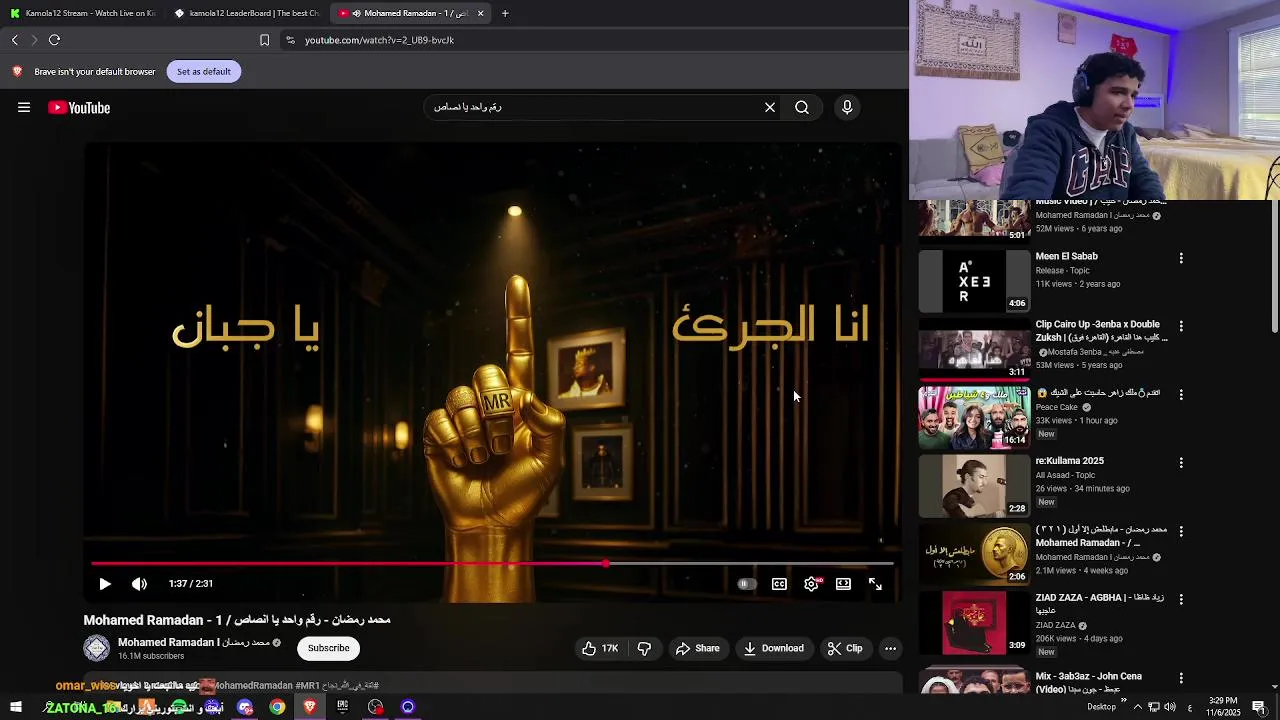This screenshot has width=1280, height=720.
Task: Open options for Mix - 3ab3az John Cena
Action: [1181, 678]
